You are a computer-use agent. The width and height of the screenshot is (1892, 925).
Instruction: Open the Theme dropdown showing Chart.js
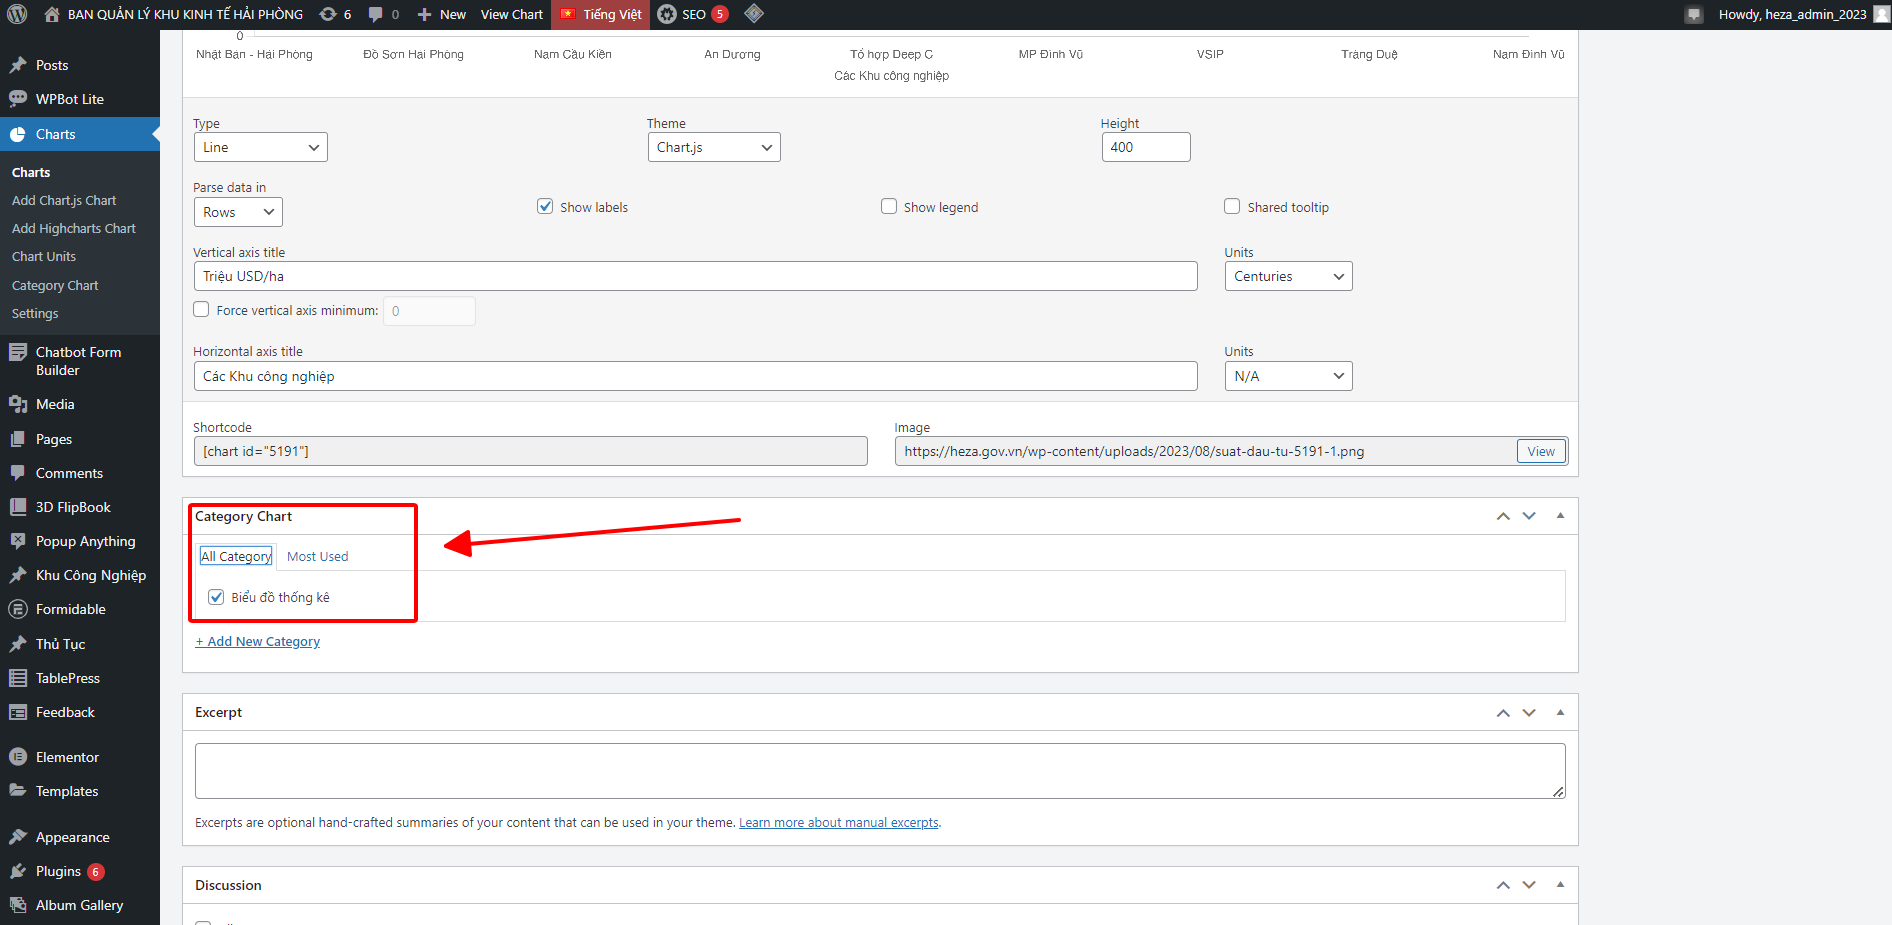(x=713, y=148)
